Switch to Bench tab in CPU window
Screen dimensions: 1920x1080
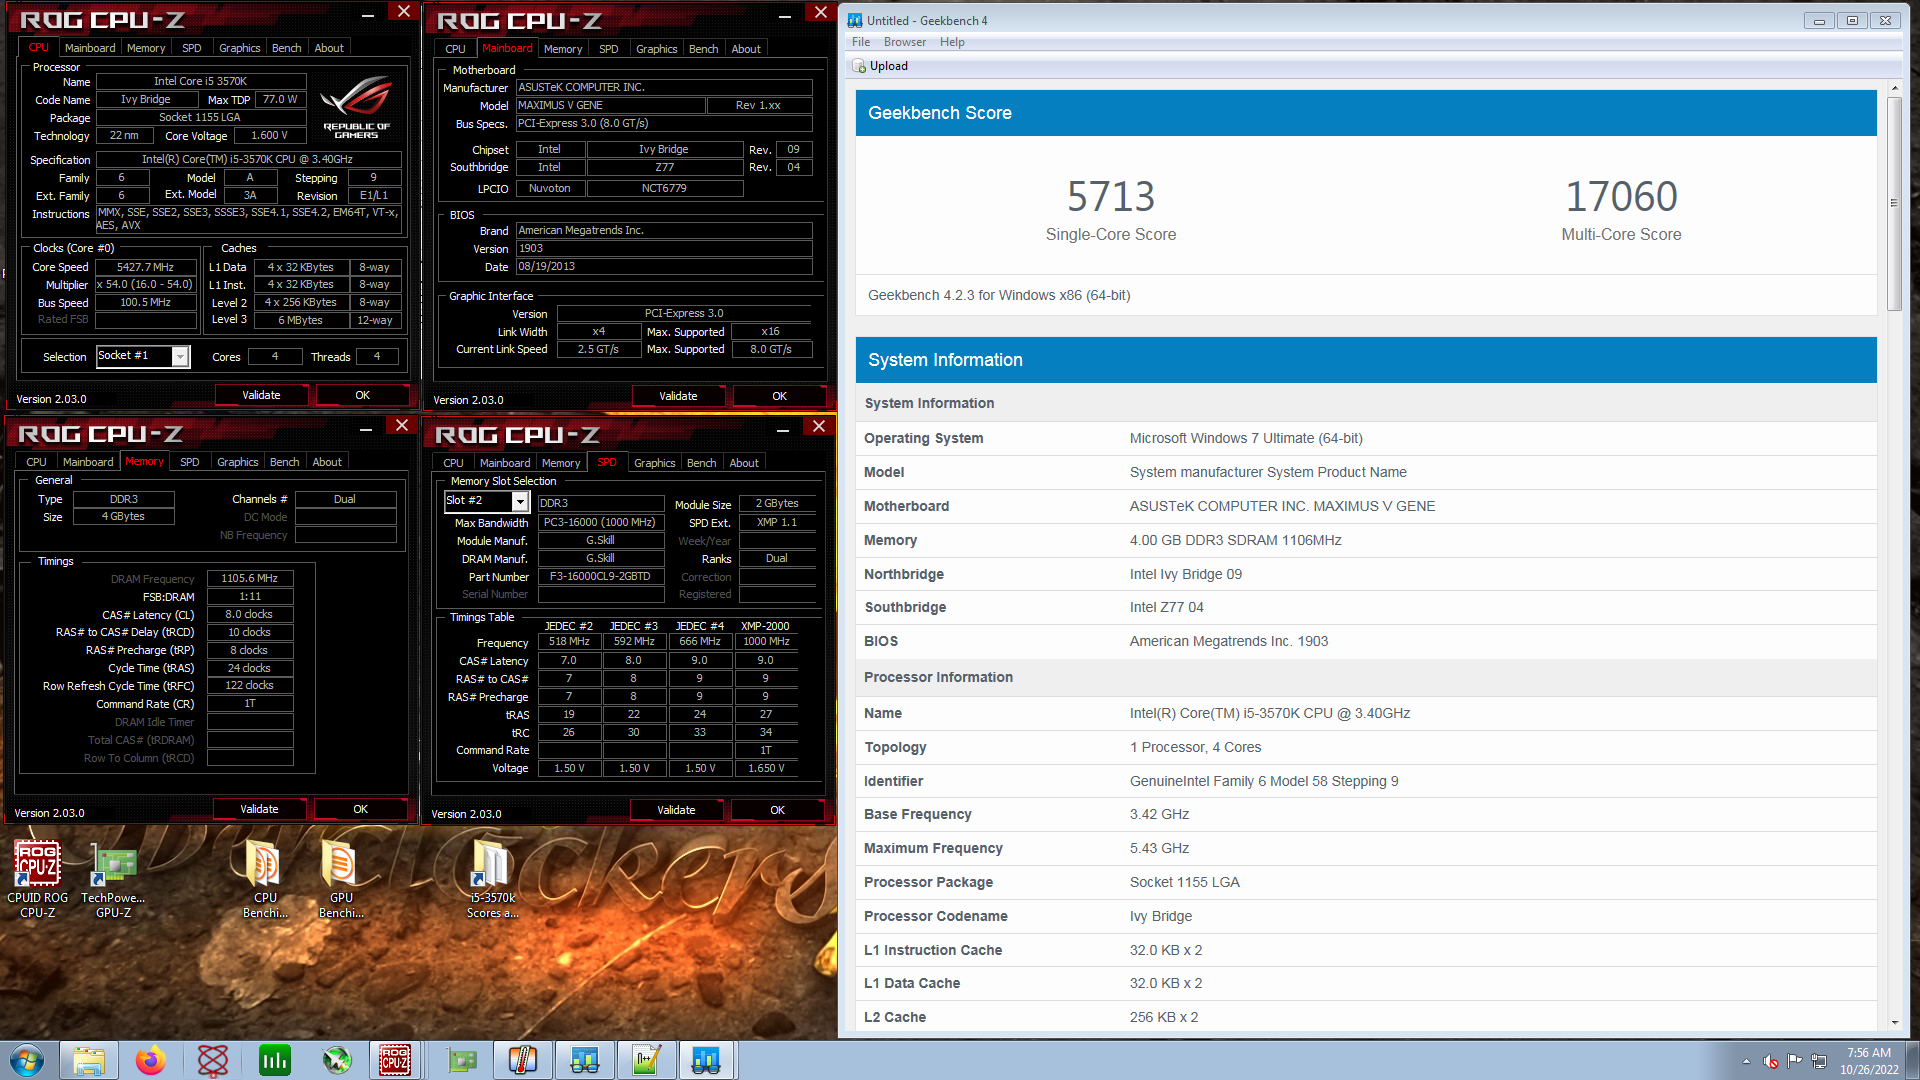pos(286,48)
